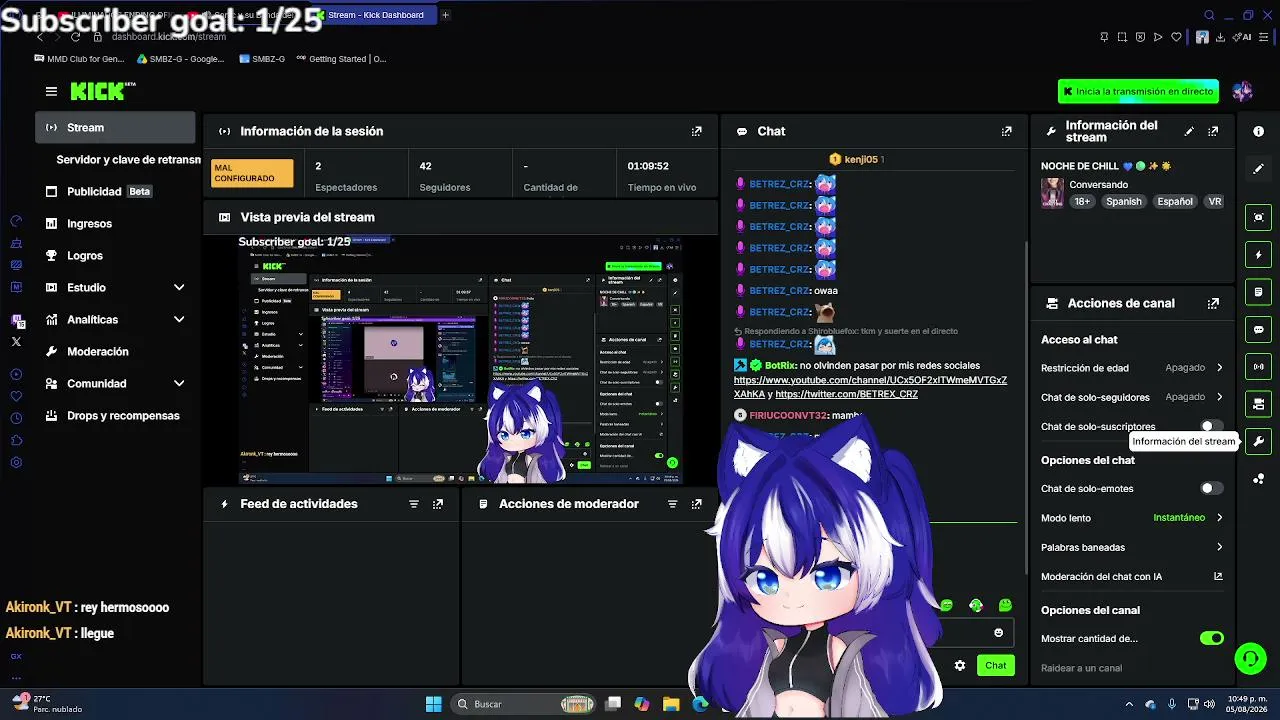Toggle chat bubble icon in right sidebar
The image size is (1280, 720).
pos(1258,329)
